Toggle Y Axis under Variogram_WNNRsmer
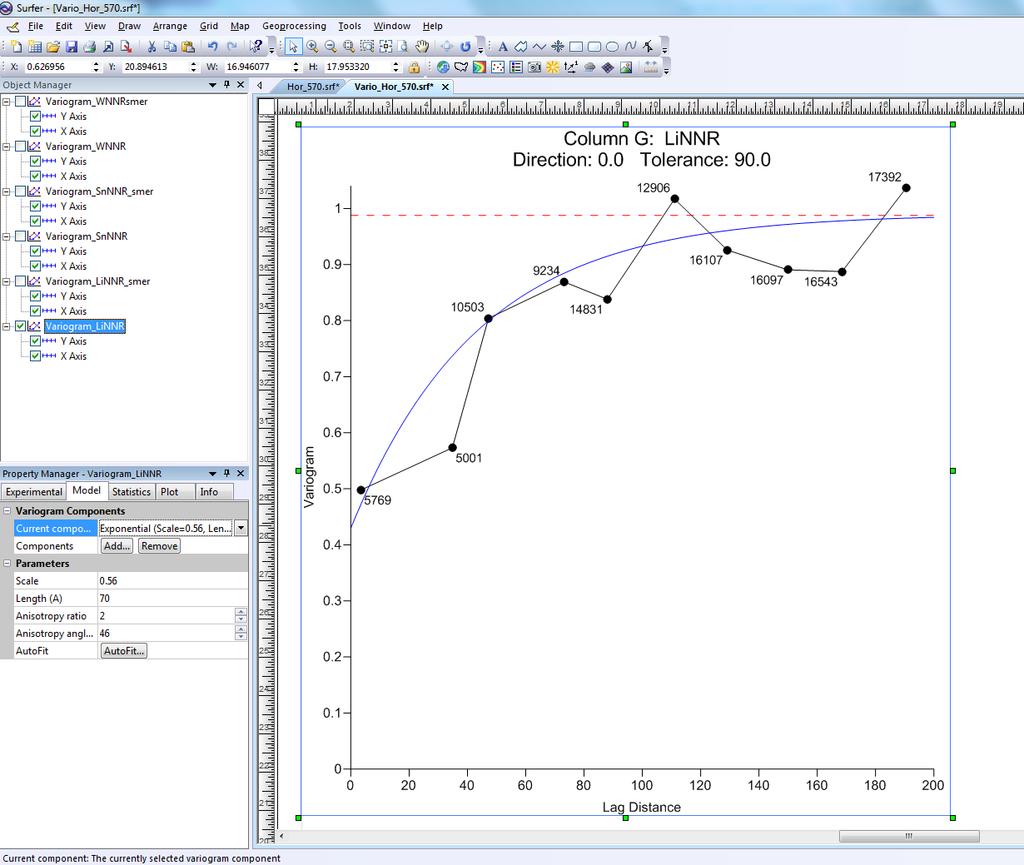The width and height of the screenshot is (1024, 865). pos(35,116)
